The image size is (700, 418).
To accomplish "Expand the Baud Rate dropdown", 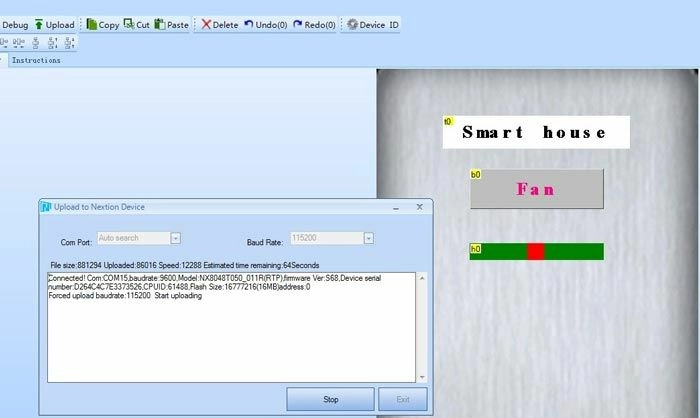I will tap(368, 238).
